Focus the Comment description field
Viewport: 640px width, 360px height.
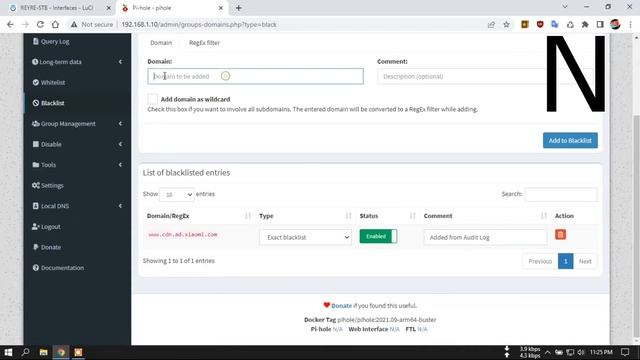[x=486, y=76]
